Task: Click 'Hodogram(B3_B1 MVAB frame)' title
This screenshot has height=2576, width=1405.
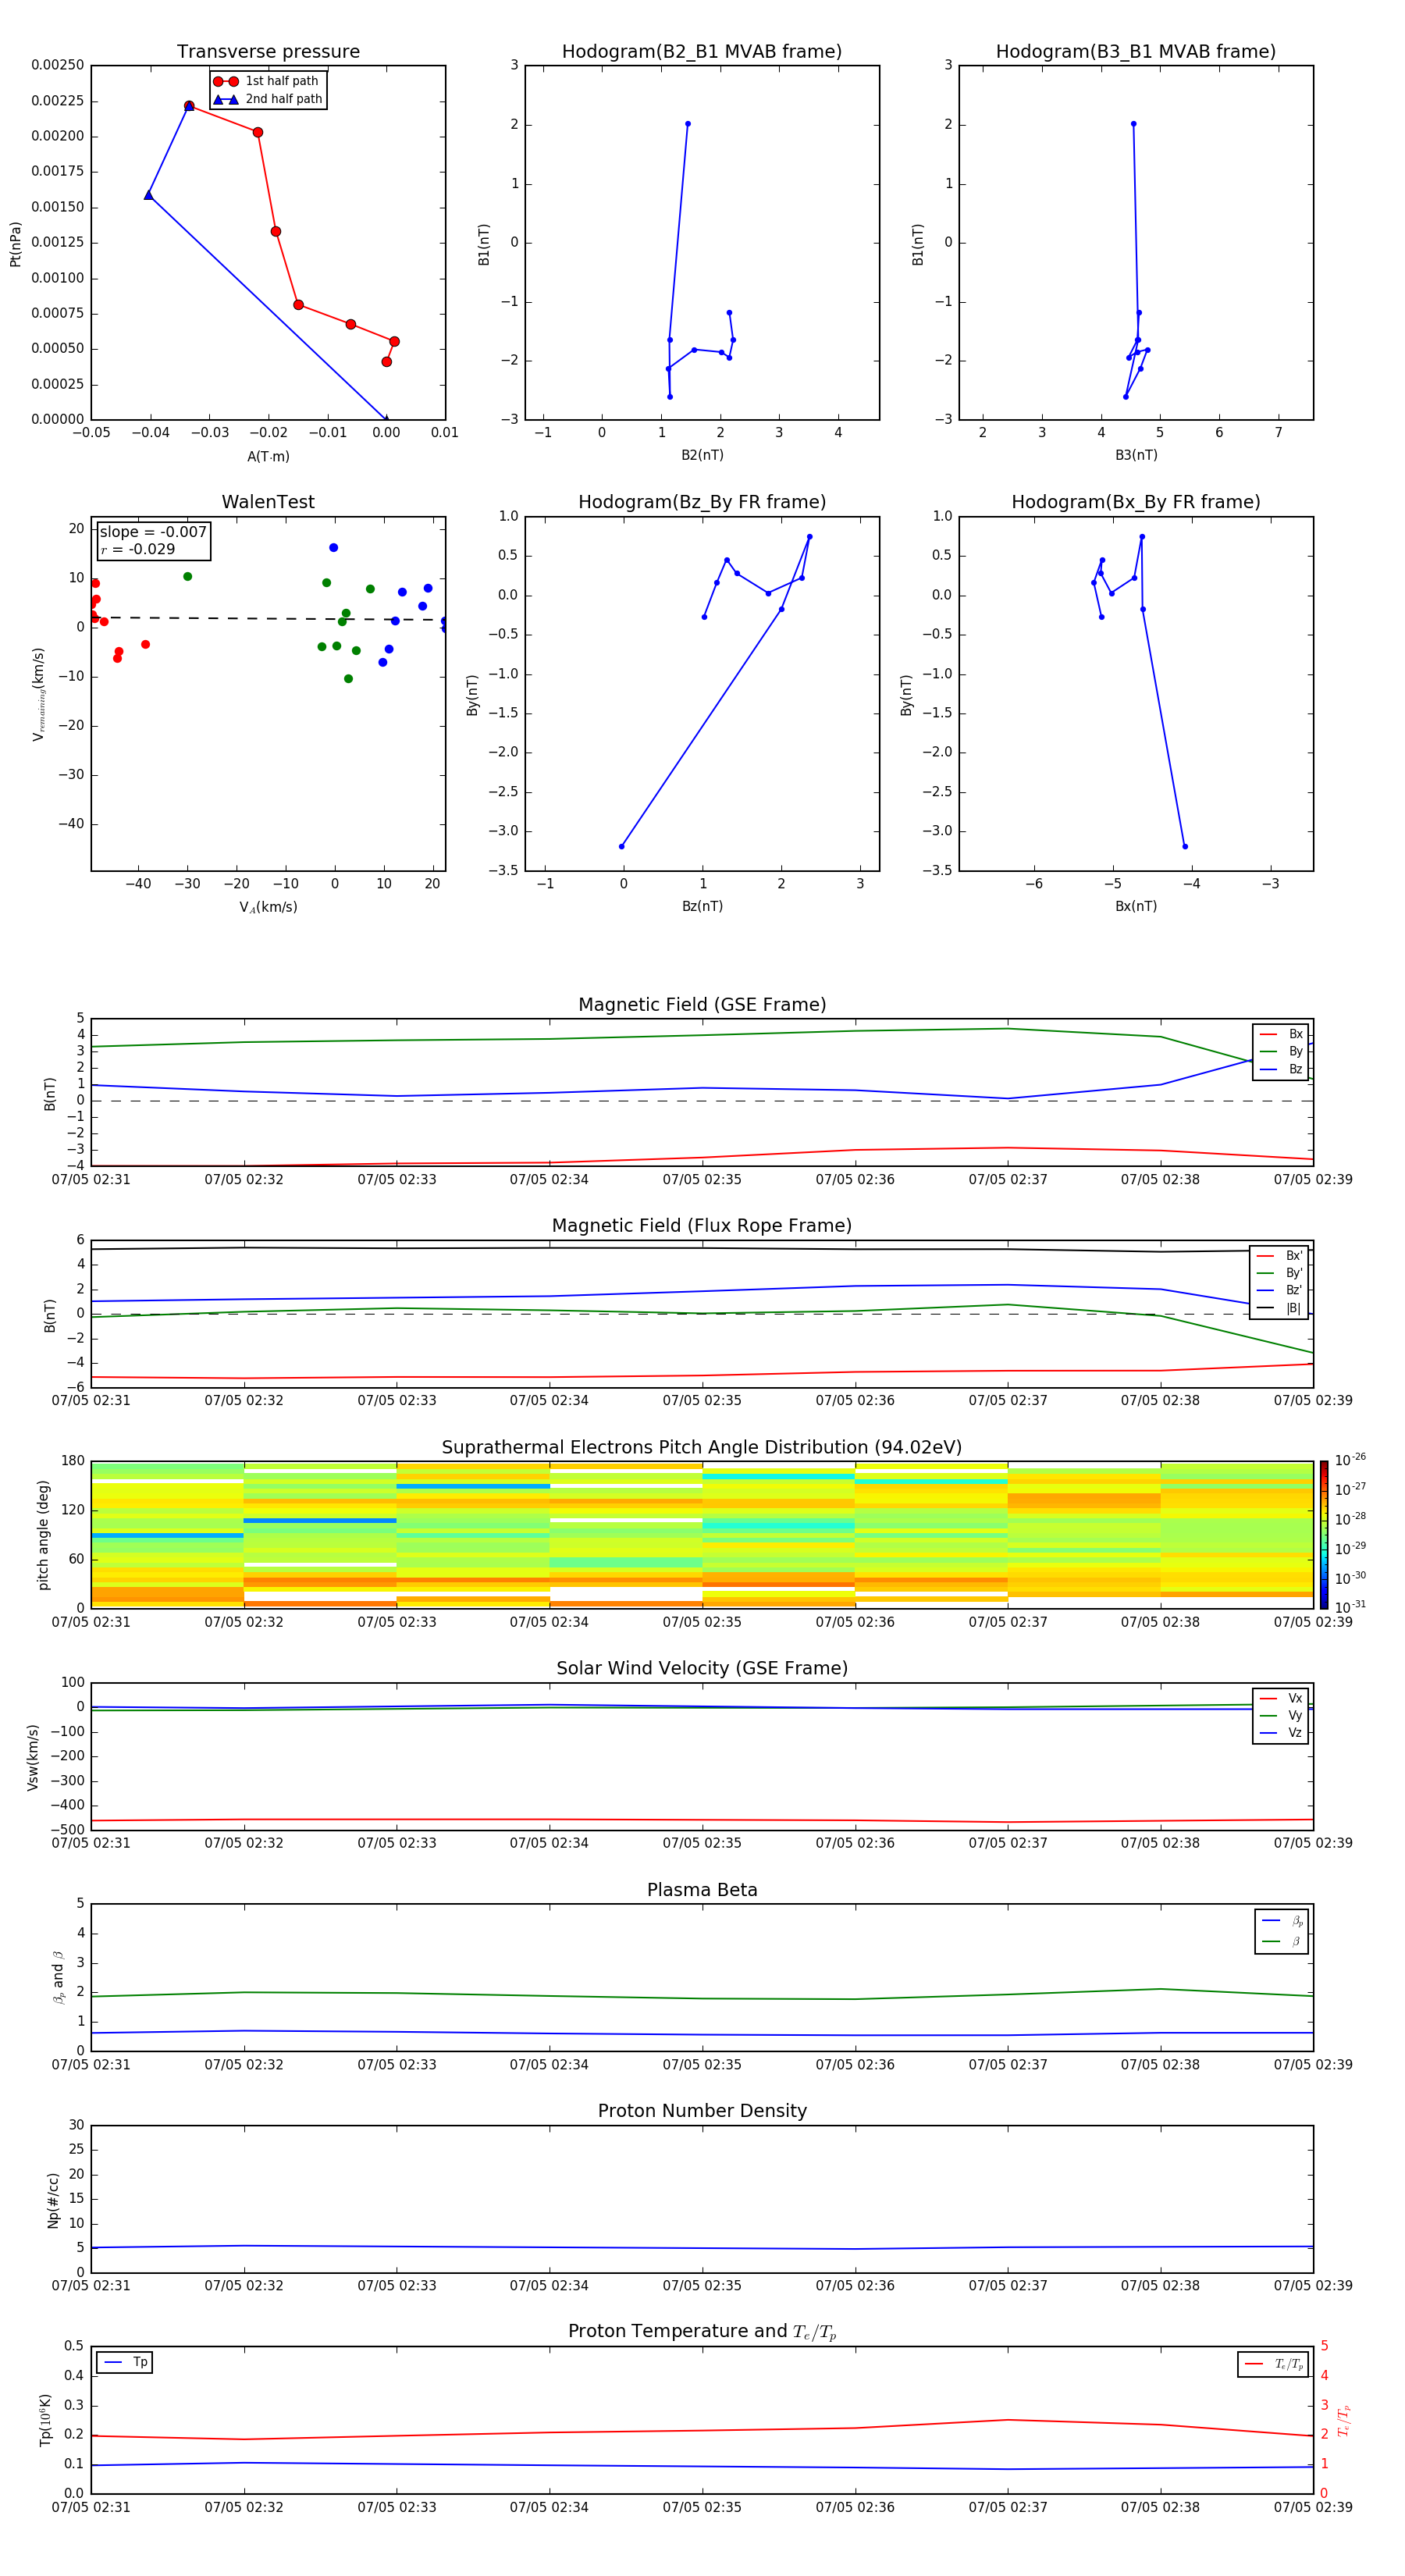Action: click(1136, 52)
